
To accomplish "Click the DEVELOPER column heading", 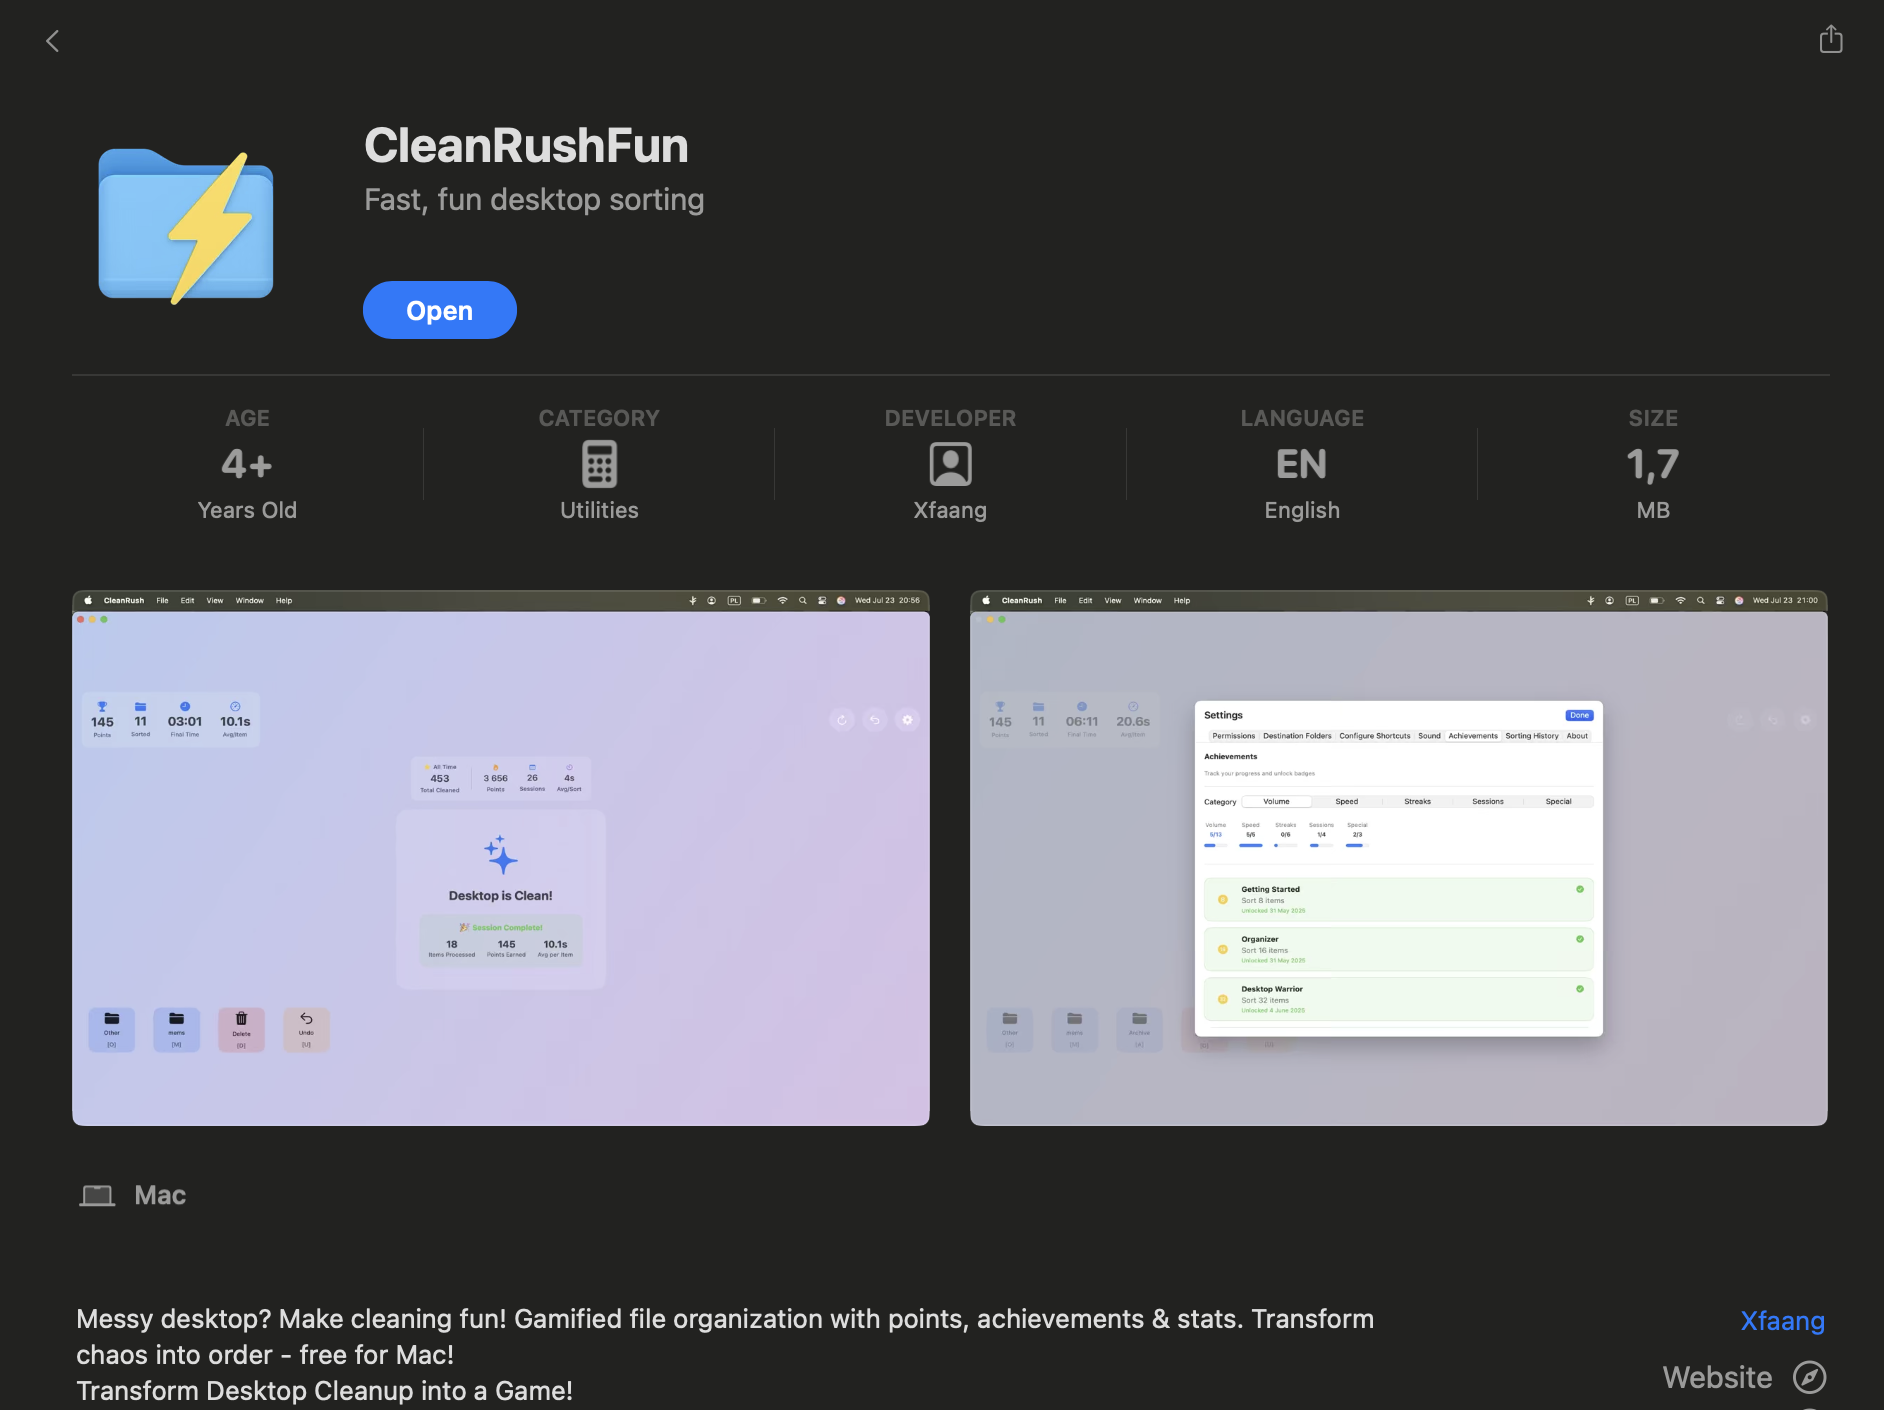I will [x=950, y=418].
